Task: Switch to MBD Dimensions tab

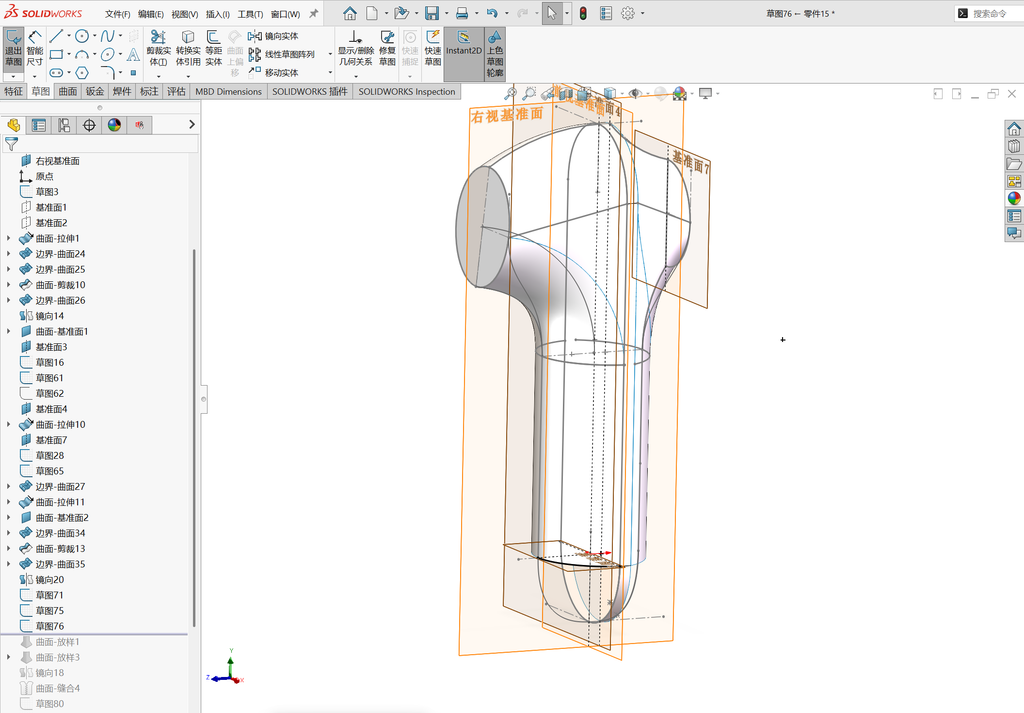Action: click(x=229, y=91)
